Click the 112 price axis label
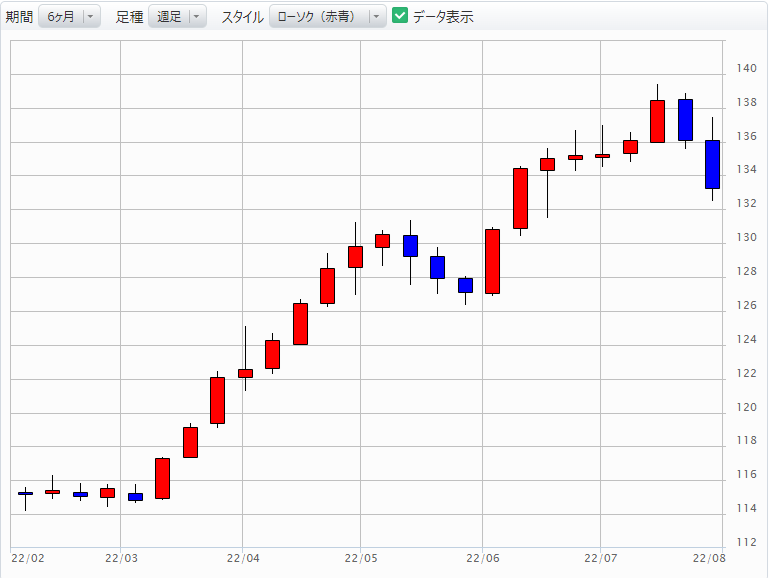Viewport: 769px width, 578px height. point(746,542)
